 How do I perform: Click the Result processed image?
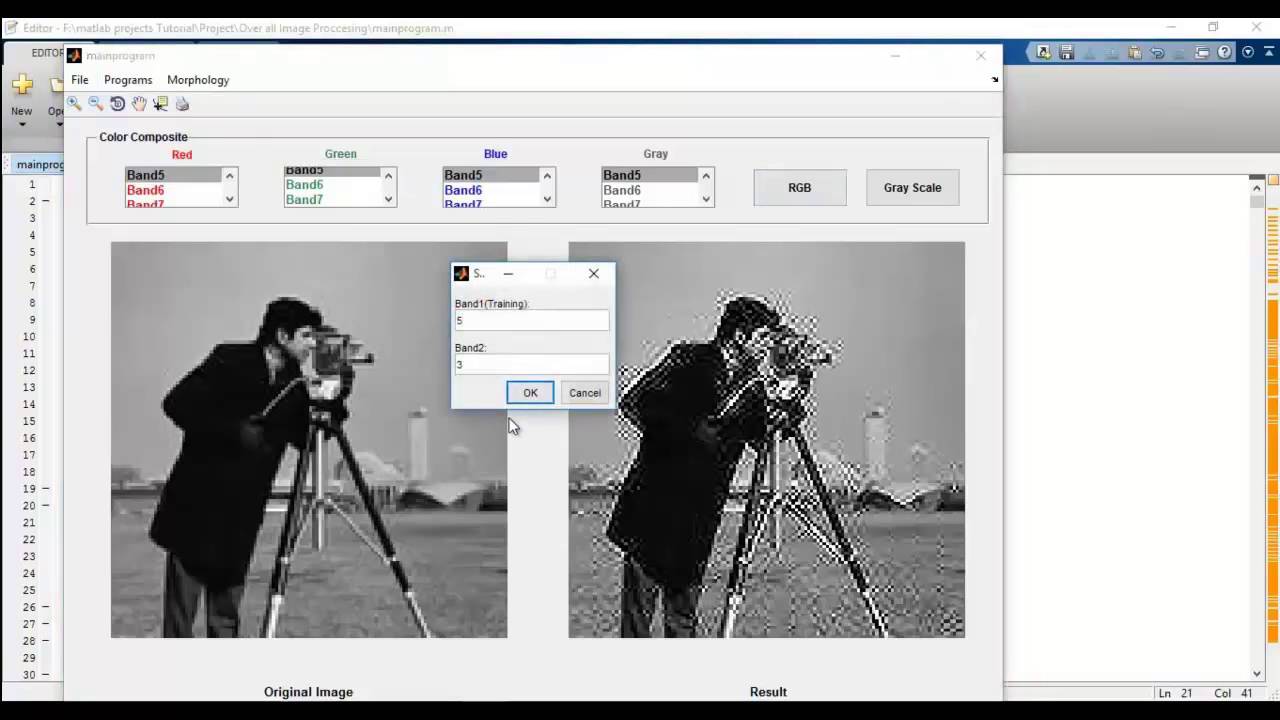point(767,440)
